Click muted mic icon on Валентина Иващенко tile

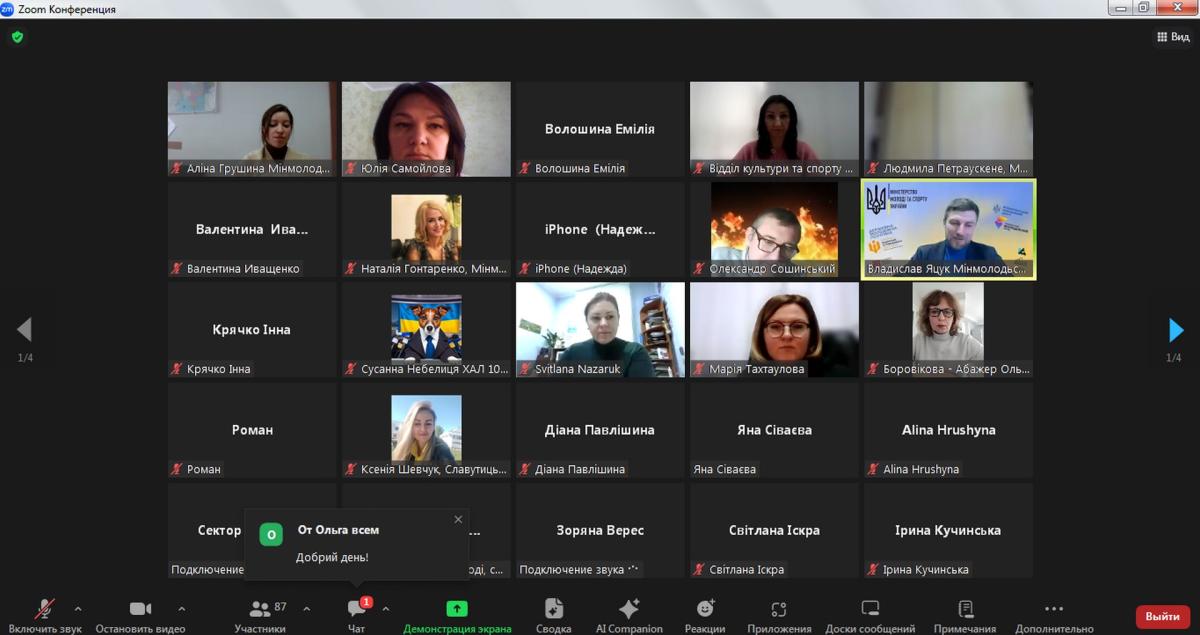pyautogui.click(x=177, y=269)
